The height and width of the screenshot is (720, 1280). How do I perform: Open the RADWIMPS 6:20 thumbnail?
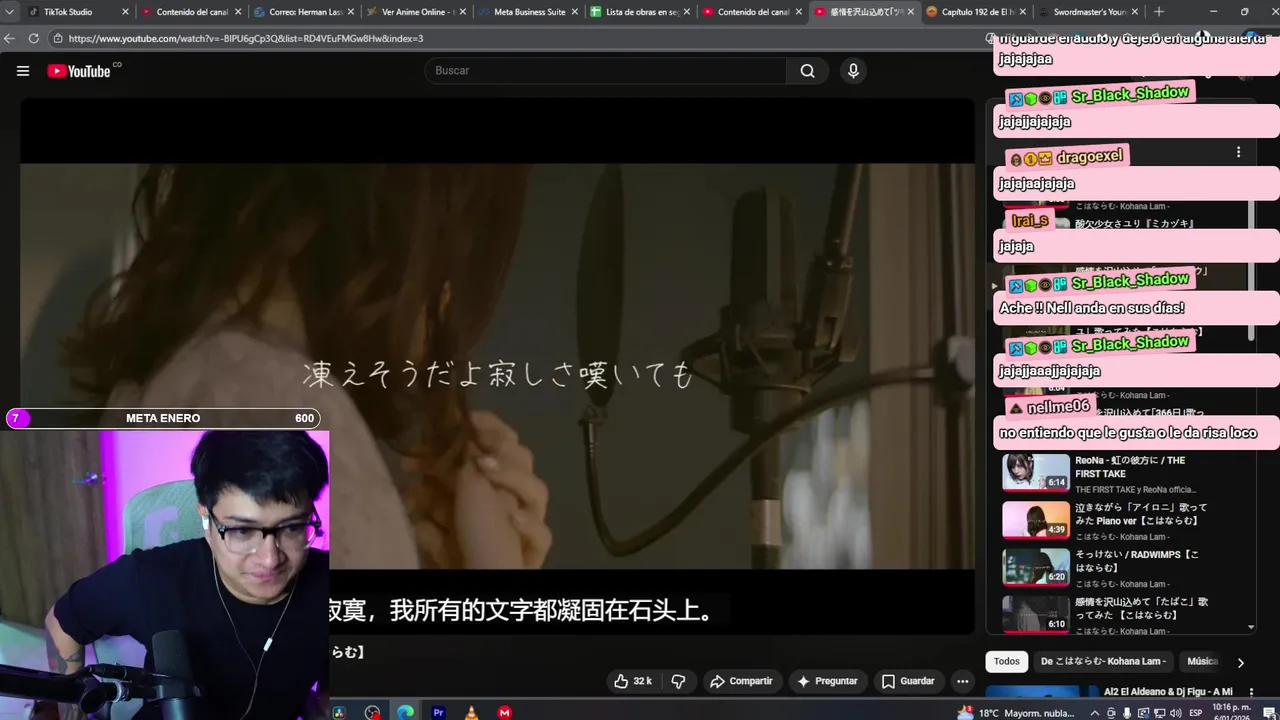[x=1036, y=567]
